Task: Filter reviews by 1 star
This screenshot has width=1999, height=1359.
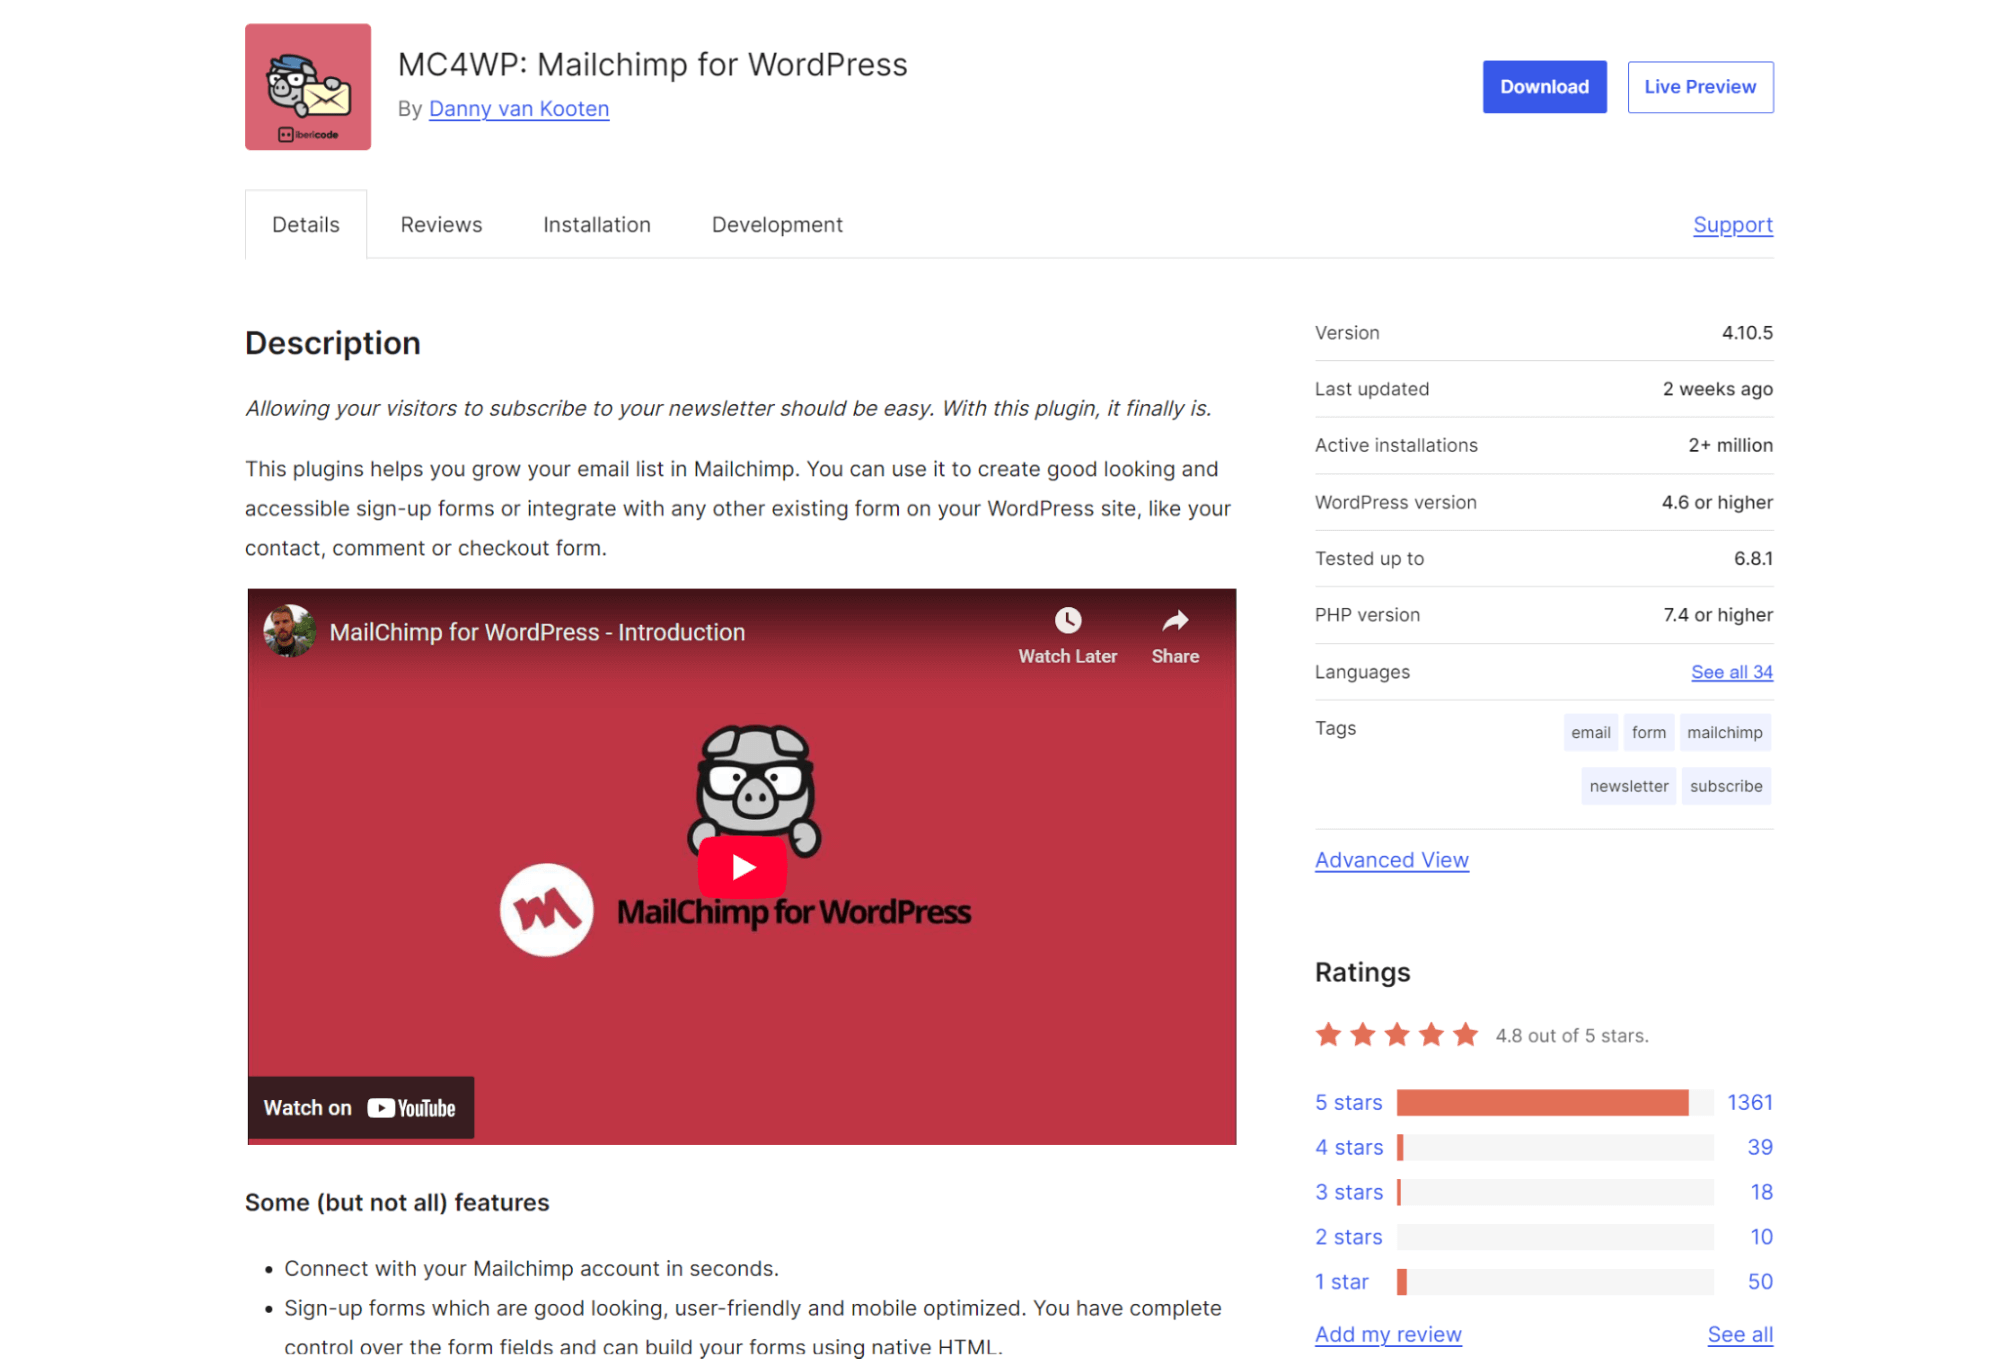Action: pos(1341,1282)
